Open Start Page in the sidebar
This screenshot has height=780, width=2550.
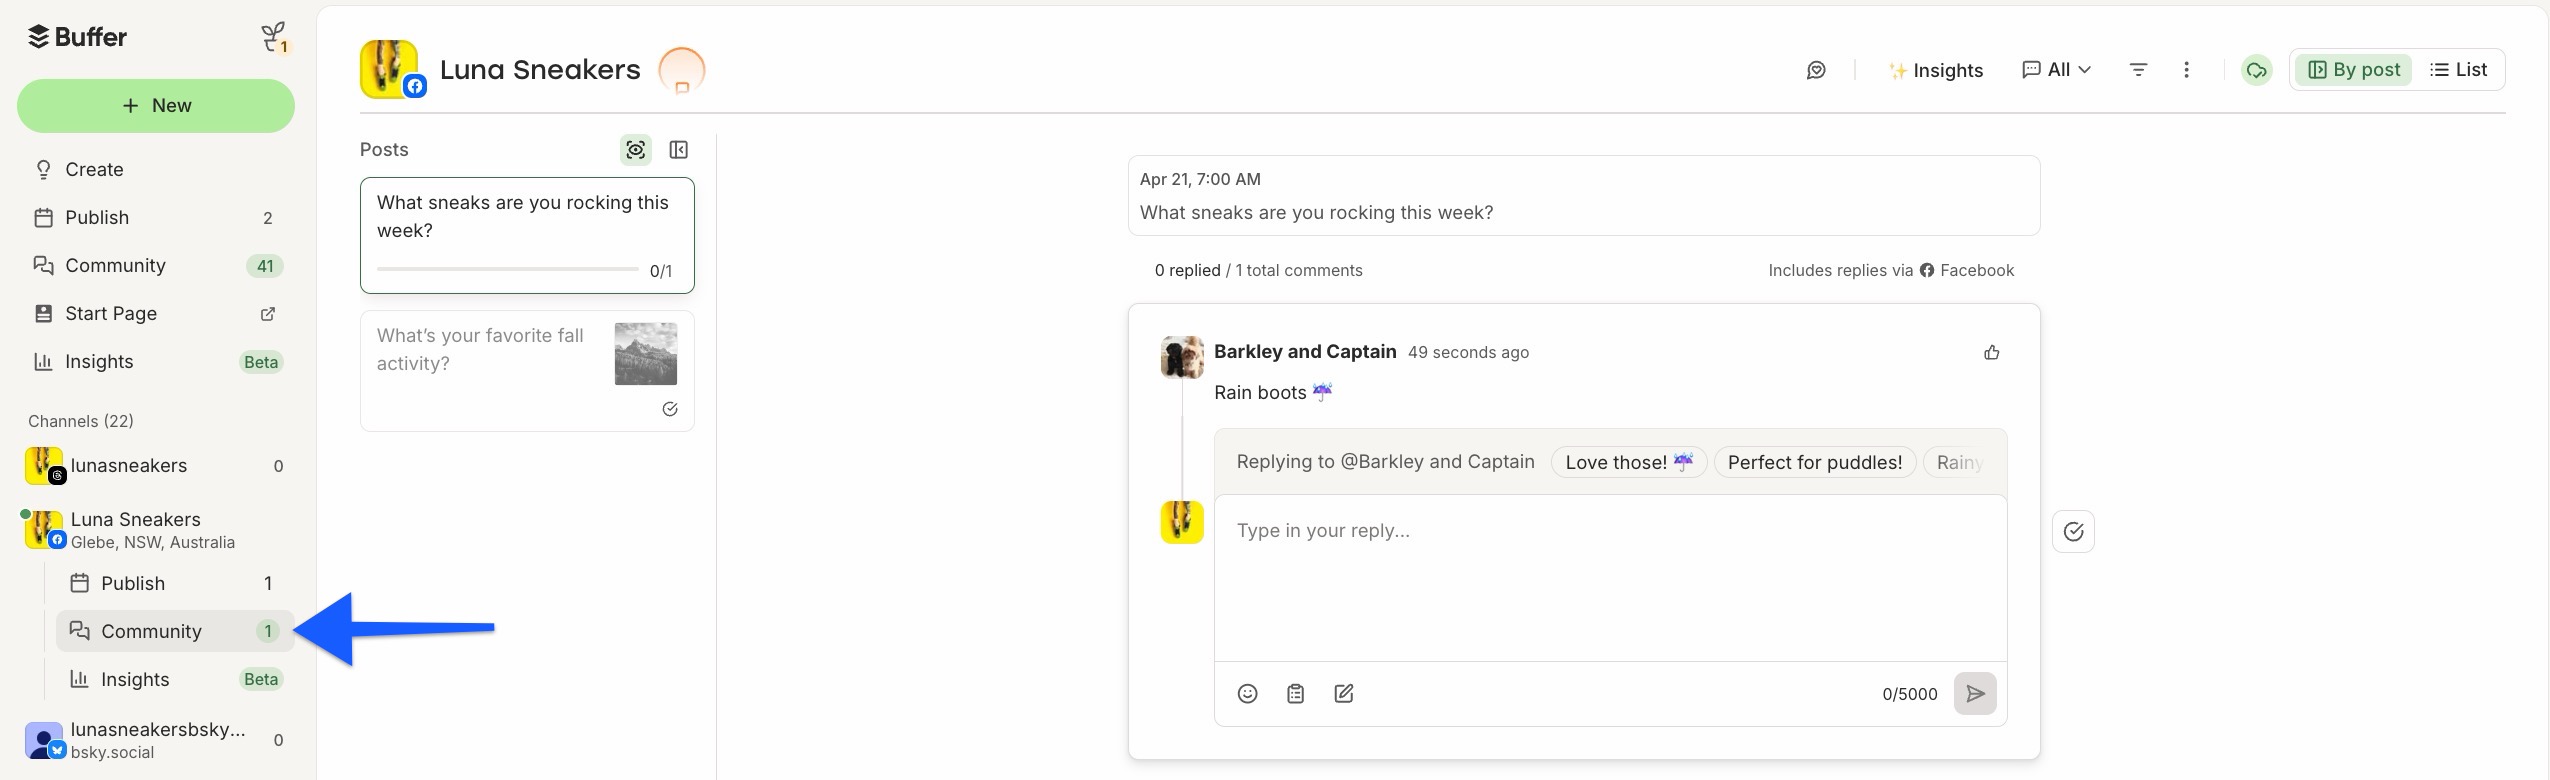pyautogui.click(x=156, y=314)
